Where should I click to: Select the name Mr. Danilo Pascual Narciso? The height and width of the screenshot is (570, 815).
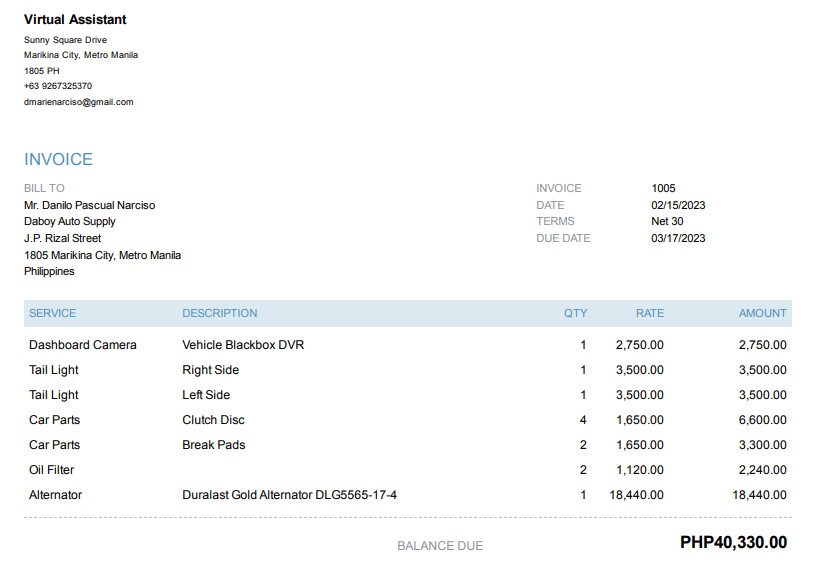[x=89, y=205]
